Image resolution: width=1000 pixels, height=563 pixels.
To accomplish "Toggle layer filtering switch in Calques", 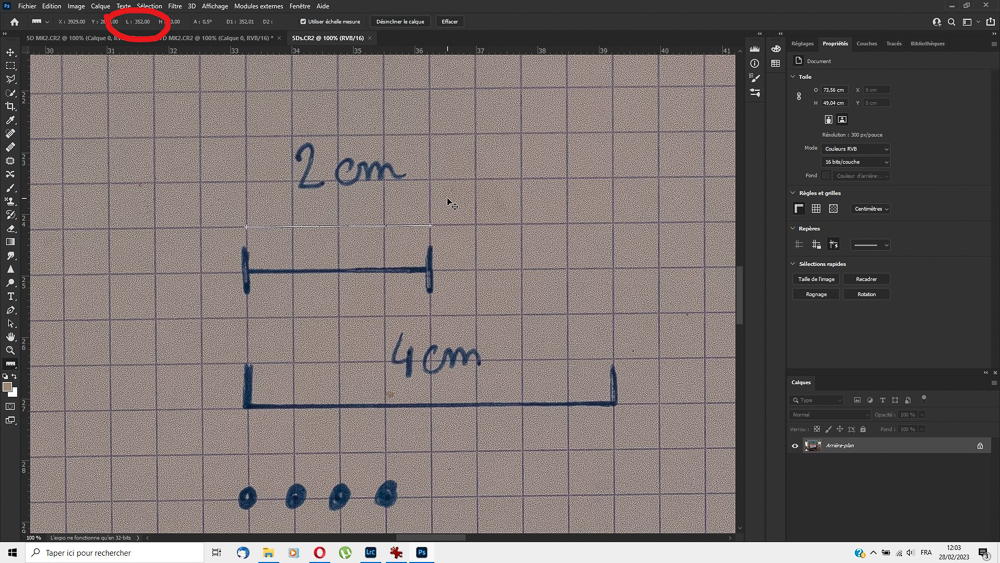I will (924, 398).
